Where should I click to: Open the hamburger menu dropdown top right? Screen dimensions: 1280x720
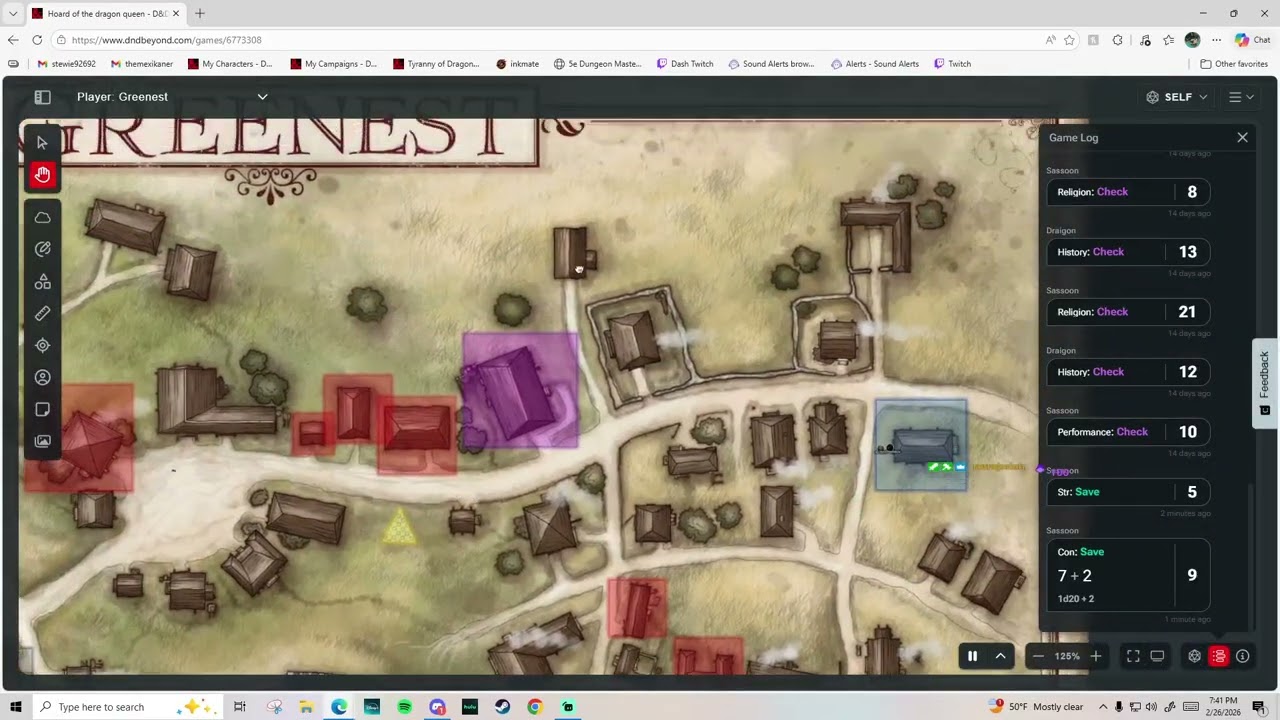pos(1241,97)
